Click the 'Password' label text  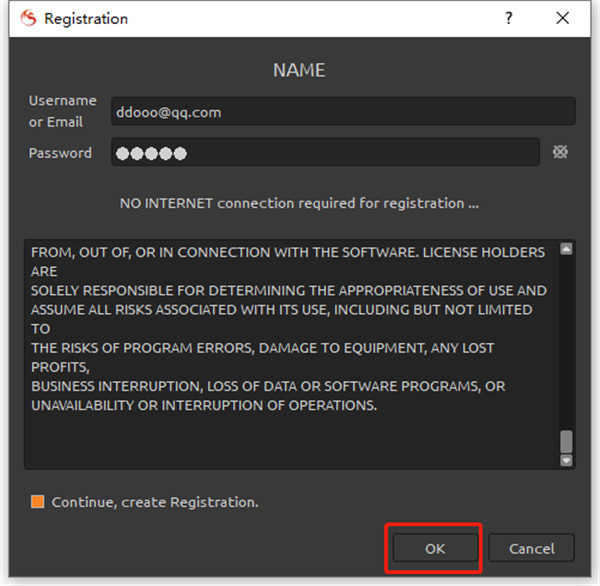click(60, 153)
